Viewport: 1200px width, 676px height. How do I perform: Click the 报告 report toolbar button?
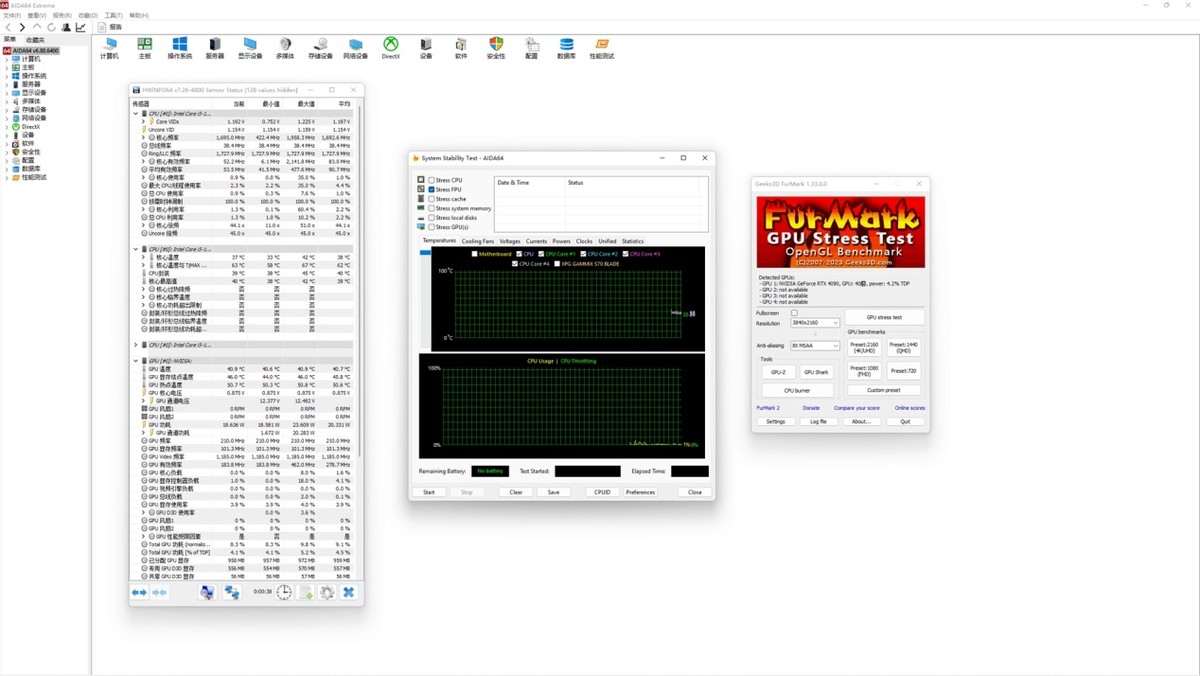click(109, 27)
